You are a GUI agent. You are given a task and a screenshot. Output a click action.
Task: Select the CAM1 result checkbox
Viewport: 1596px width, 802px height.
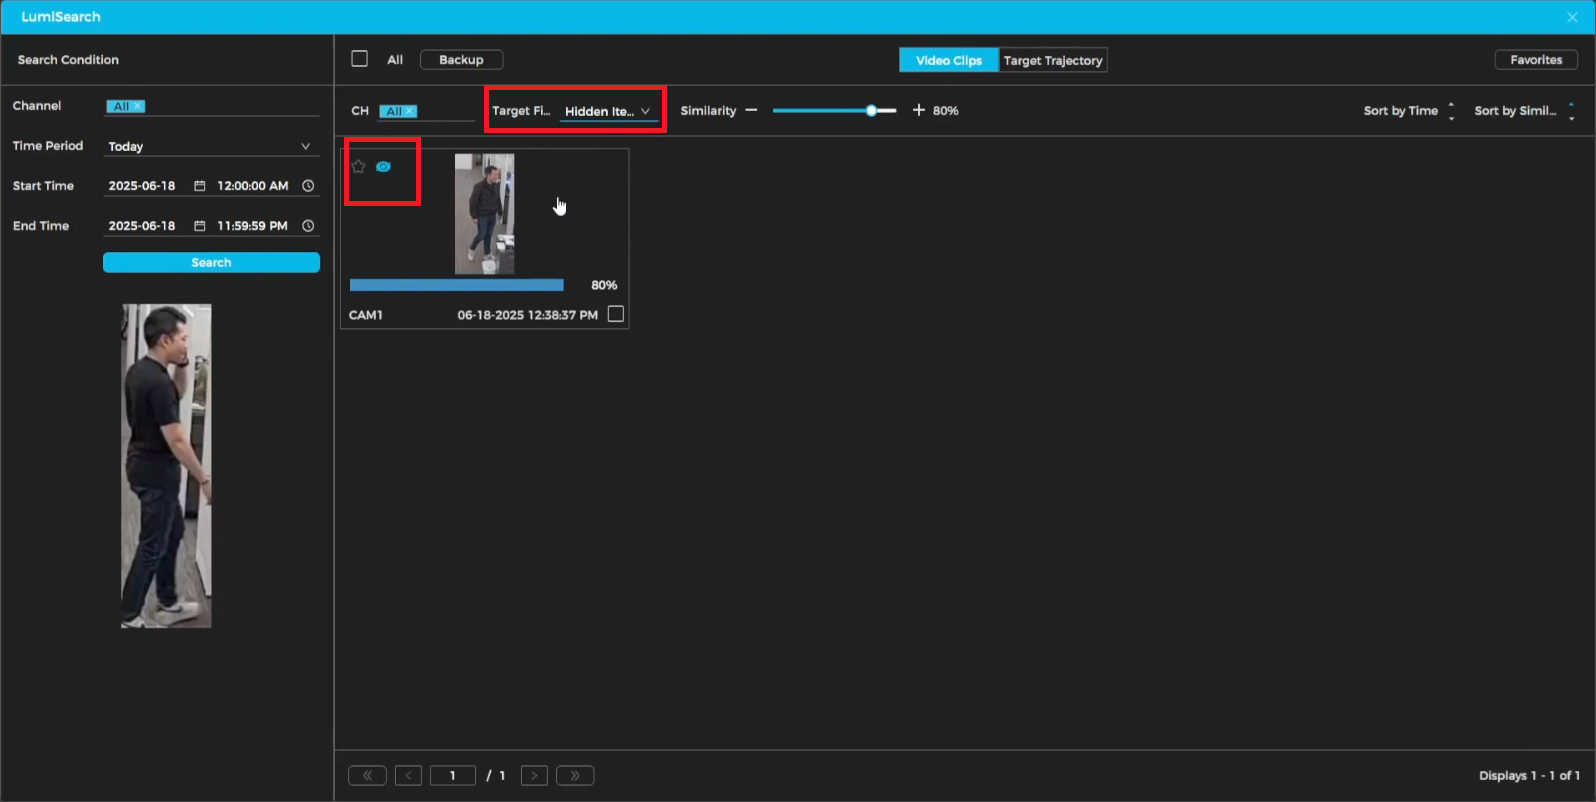pos(616,314)
